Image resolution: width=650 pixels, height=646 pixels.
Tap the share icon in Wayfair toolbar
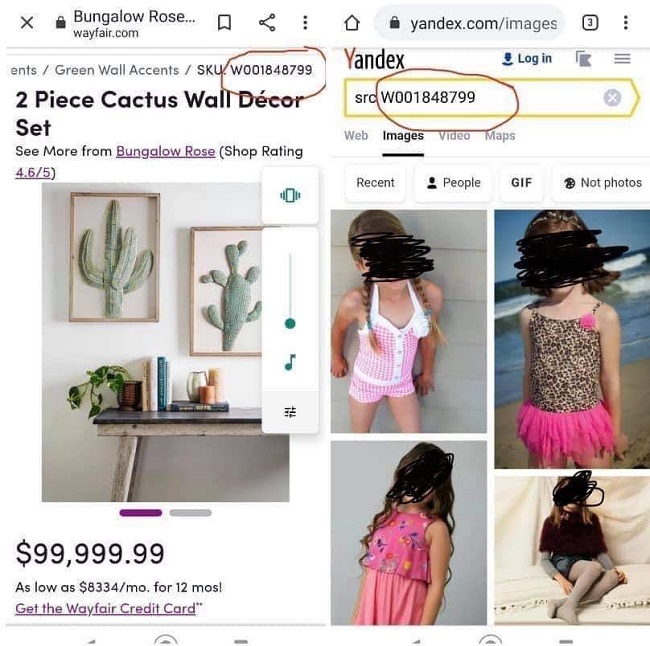(x=267, y=22)
